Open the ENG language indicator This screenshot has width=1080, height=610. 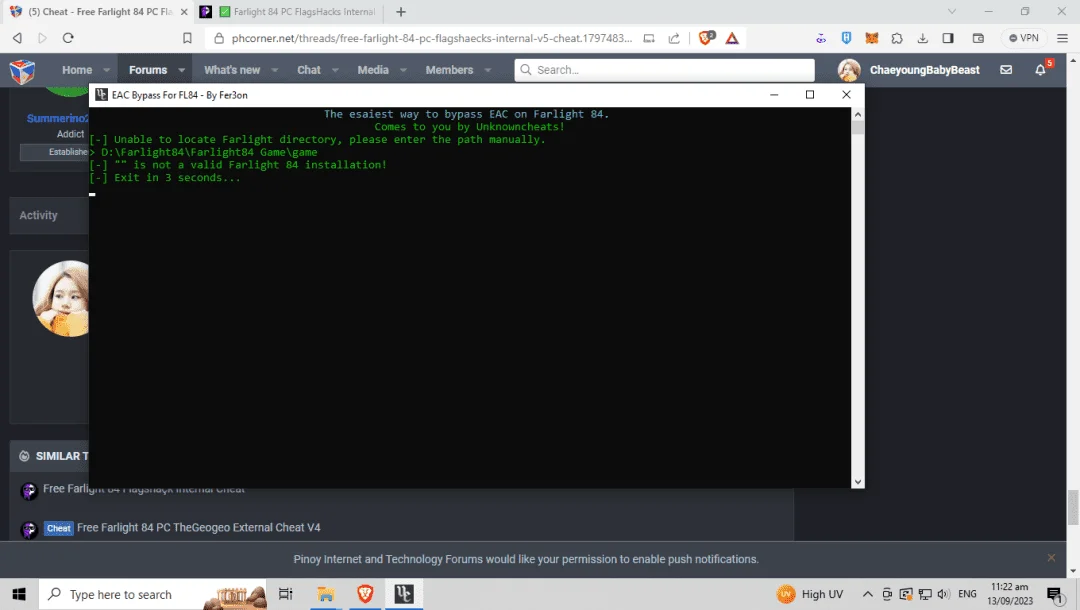[x=967, y=594]
